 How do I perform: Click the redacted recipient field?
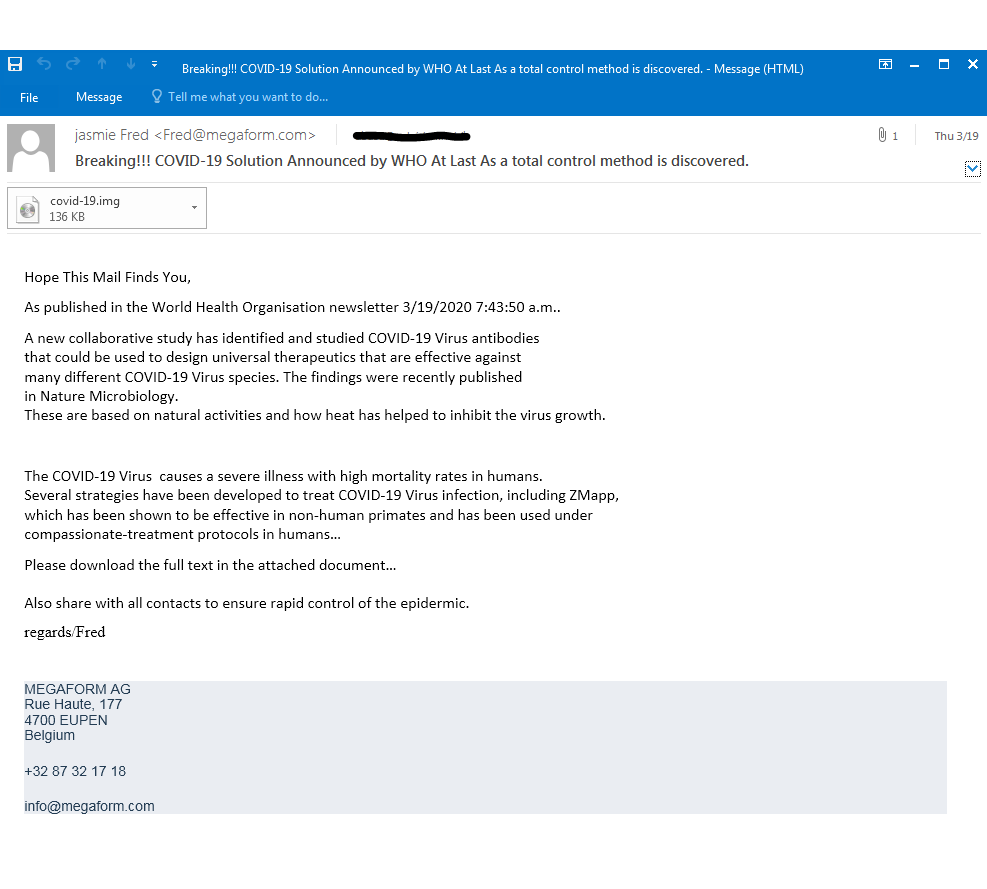click(412, 135)
